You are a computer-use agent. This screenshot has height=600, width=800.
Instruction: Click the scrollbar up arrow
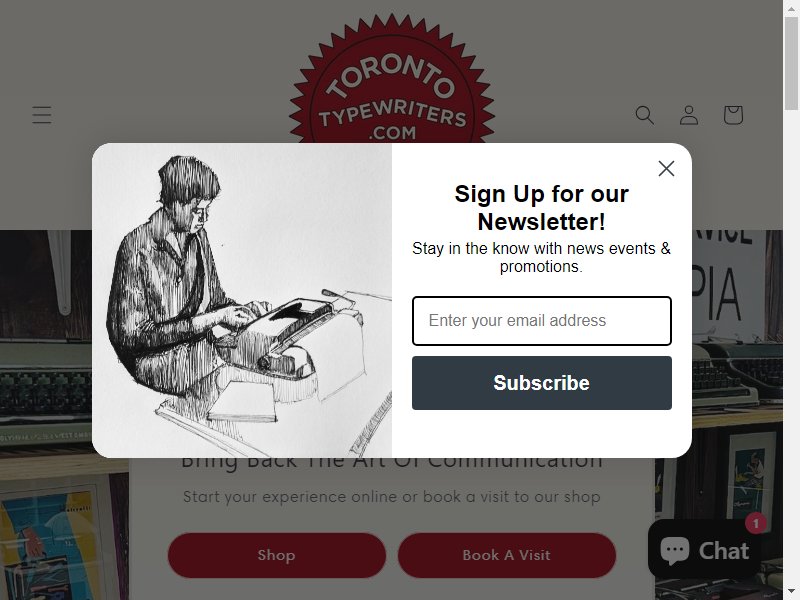click(791, 7)
